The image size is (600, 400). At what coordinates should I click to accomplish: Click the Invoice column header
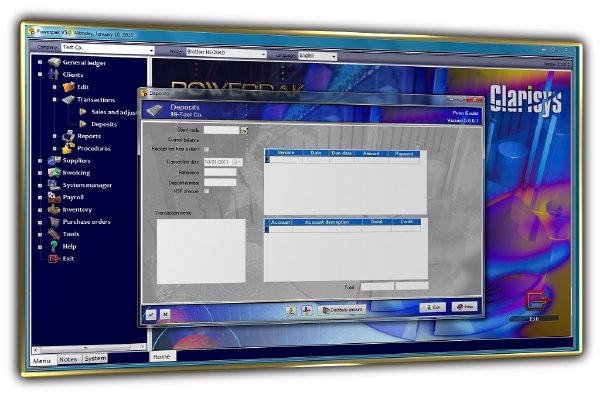[285, 153]
